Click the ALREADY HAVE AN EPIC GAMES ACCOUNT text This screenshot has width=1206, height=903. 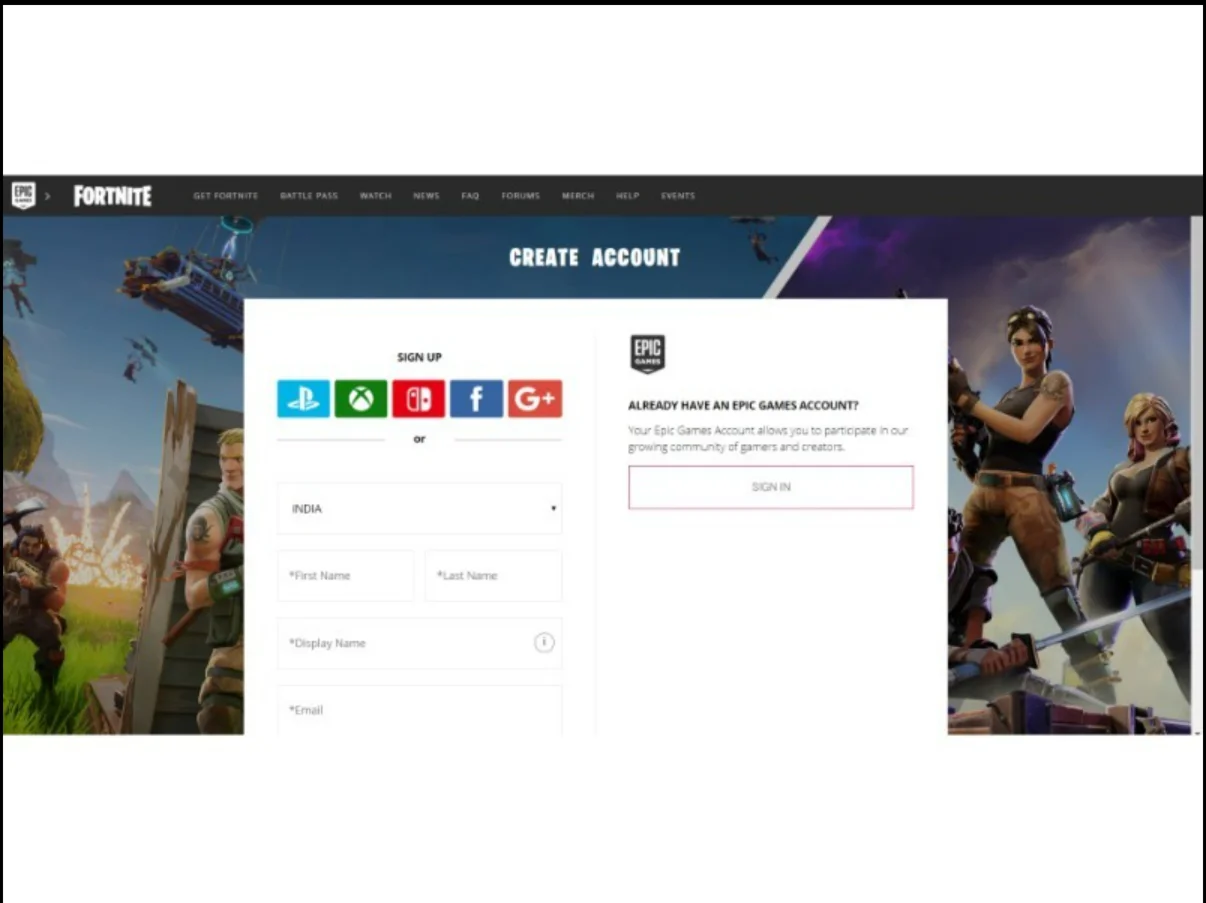pyautogui.click(x=743, y=406)
